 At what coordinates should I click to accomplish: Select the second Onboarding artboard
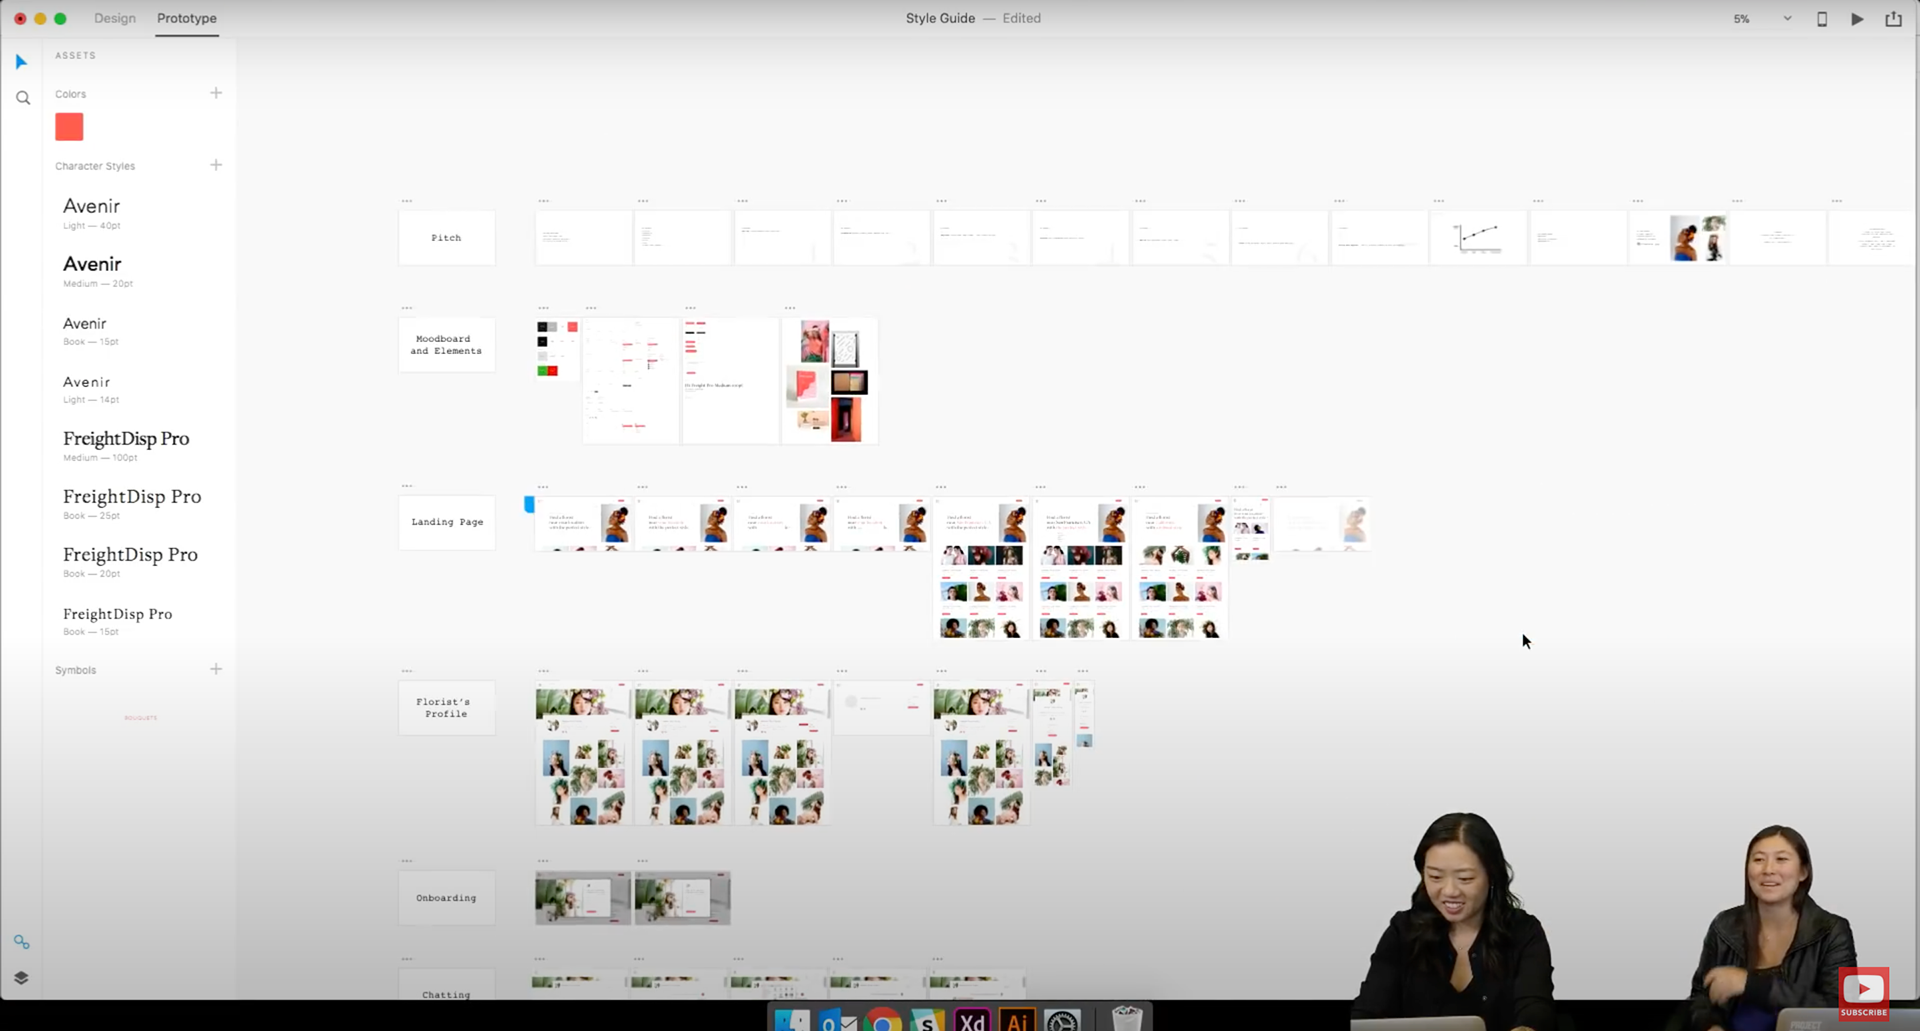click(682, 898)
